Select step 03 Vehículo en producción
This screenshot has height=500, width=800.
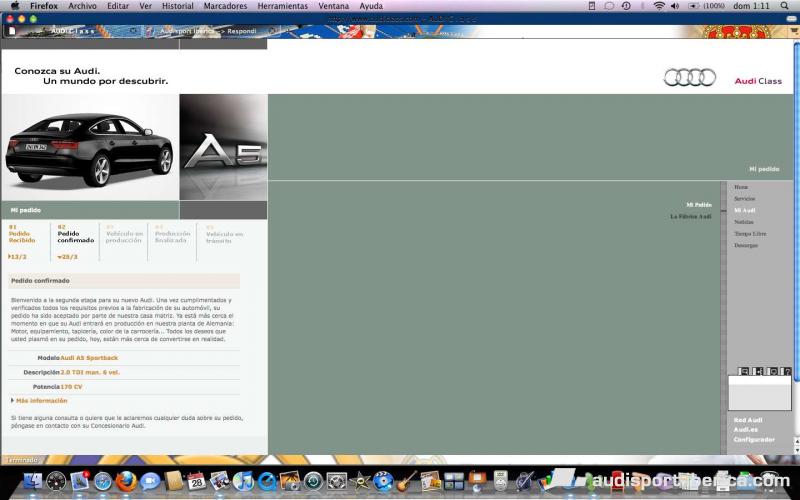(124, 234)
